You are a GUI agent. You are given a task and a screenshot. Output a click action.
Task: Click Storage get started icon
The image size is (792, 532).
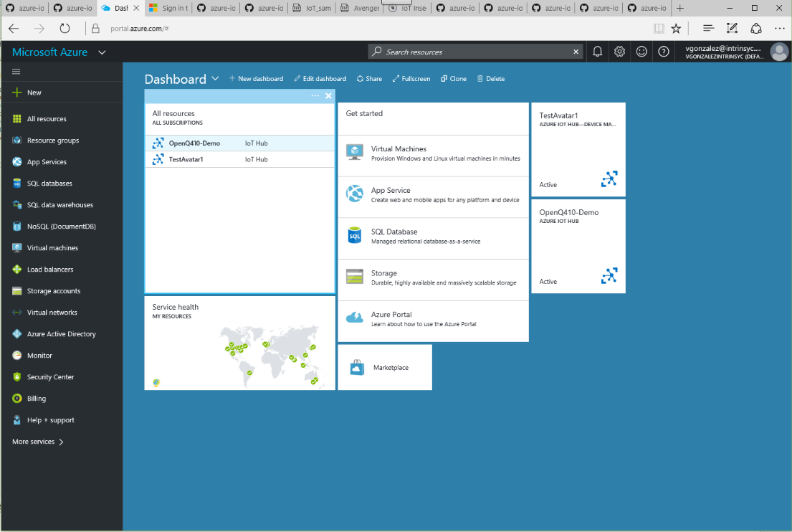click(x=355, y=276)
